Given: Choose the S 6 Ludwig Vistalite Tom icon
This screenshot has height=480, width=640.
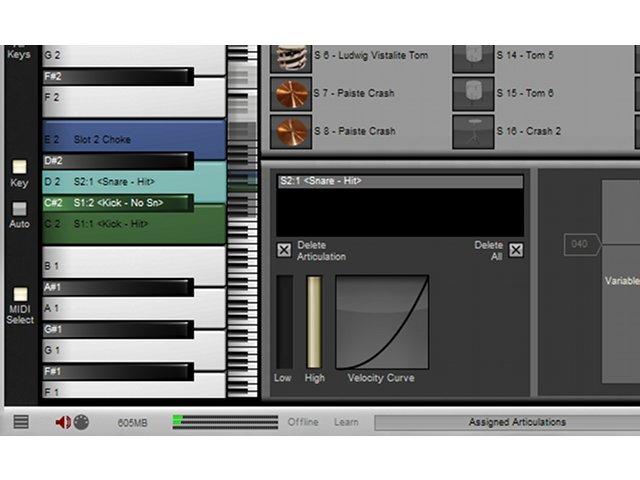Looking at the screenshot, I should pos(291,58).
